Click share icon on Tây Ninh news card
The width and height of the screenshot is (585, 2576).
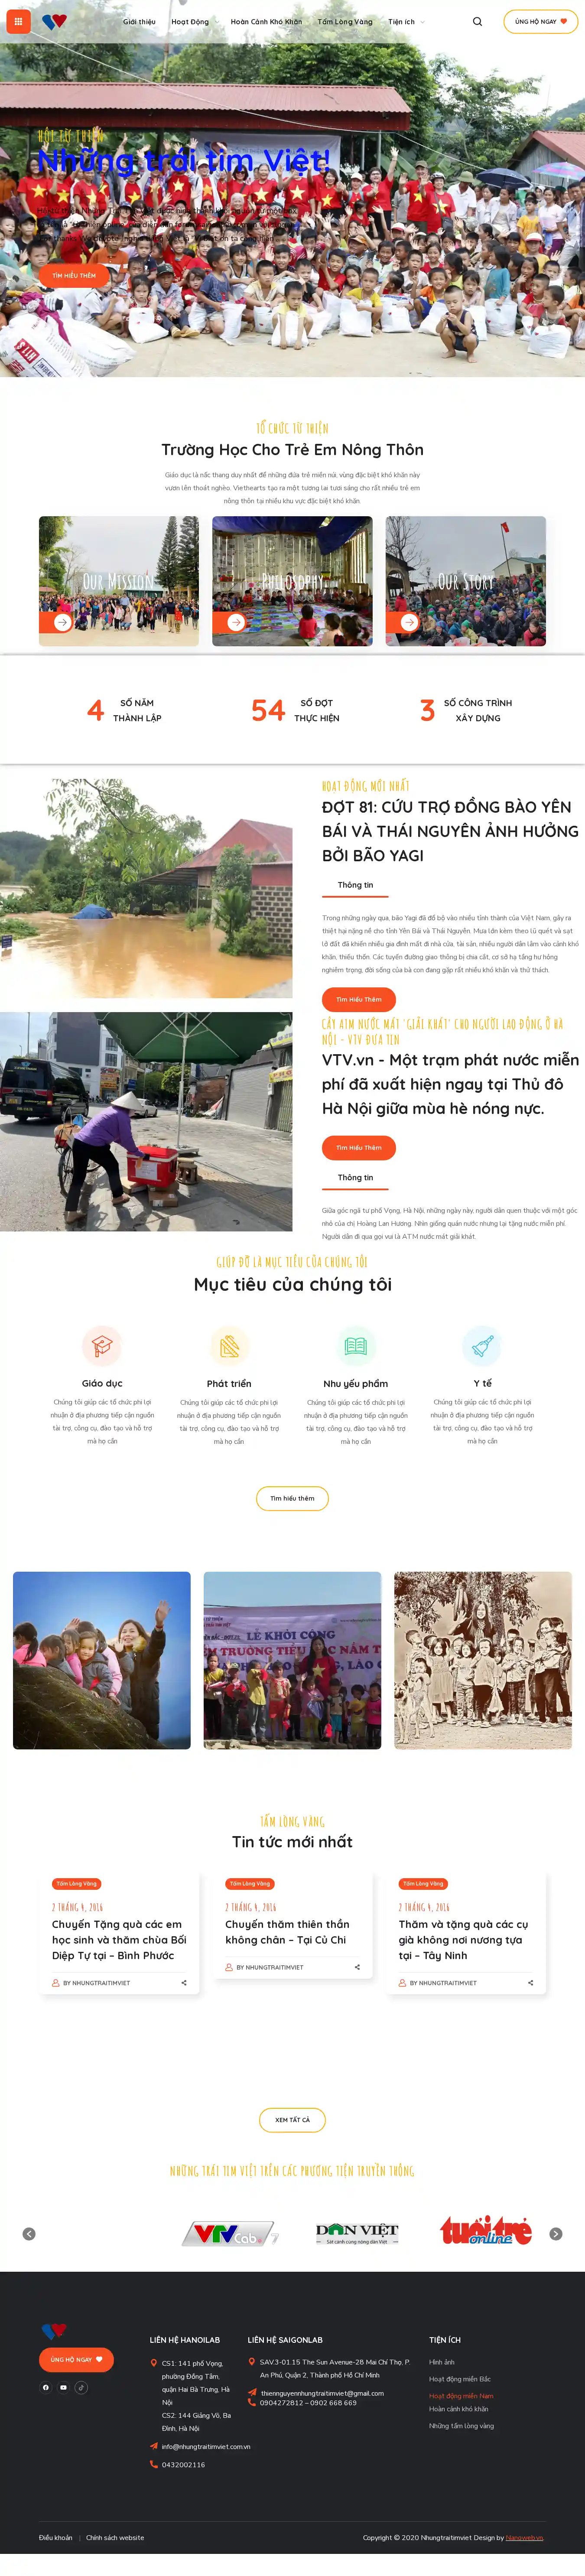530,1982
